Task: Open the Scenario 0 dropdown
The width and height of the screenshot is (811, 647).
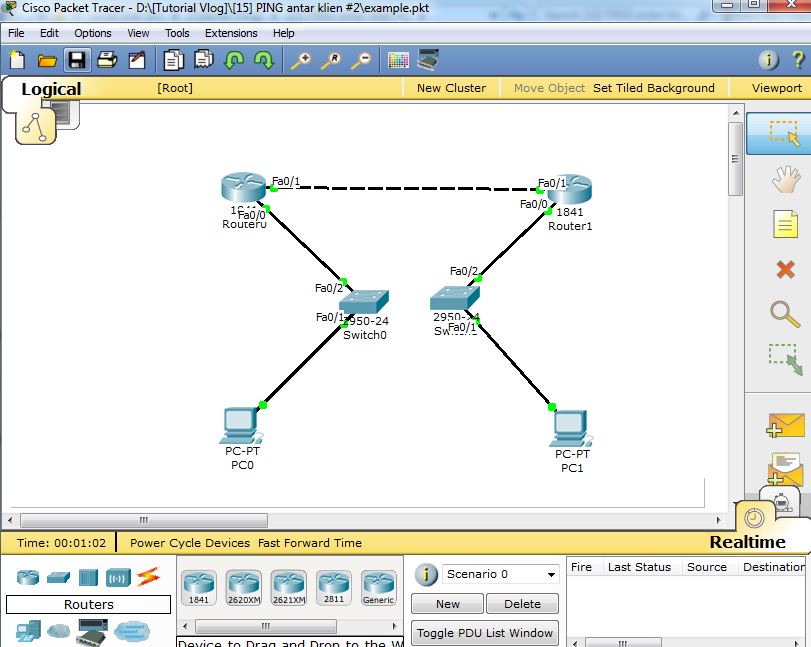Action: point(501,574)
